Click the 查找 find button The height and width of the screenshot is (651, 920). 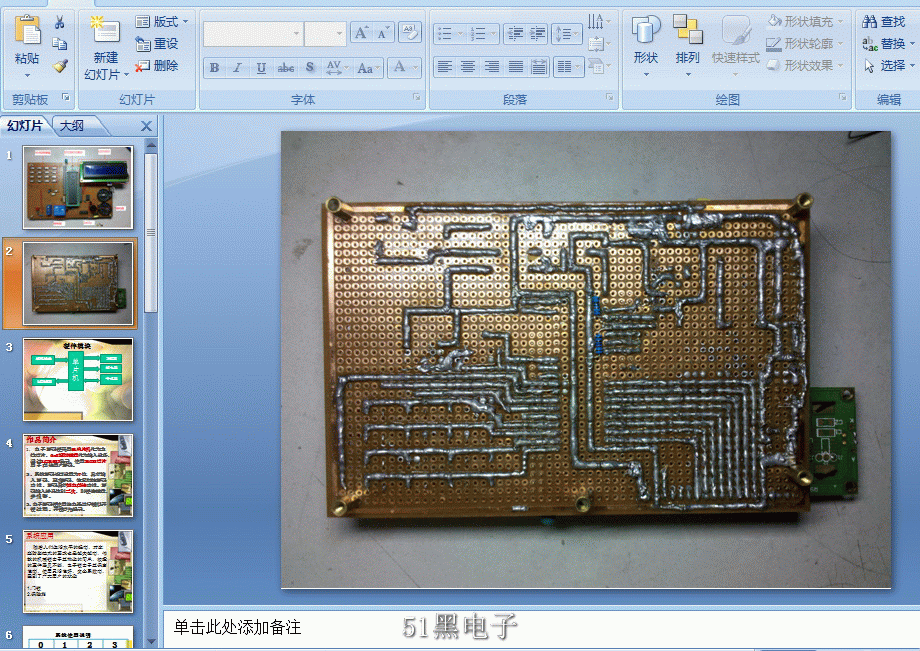(884, 22)
